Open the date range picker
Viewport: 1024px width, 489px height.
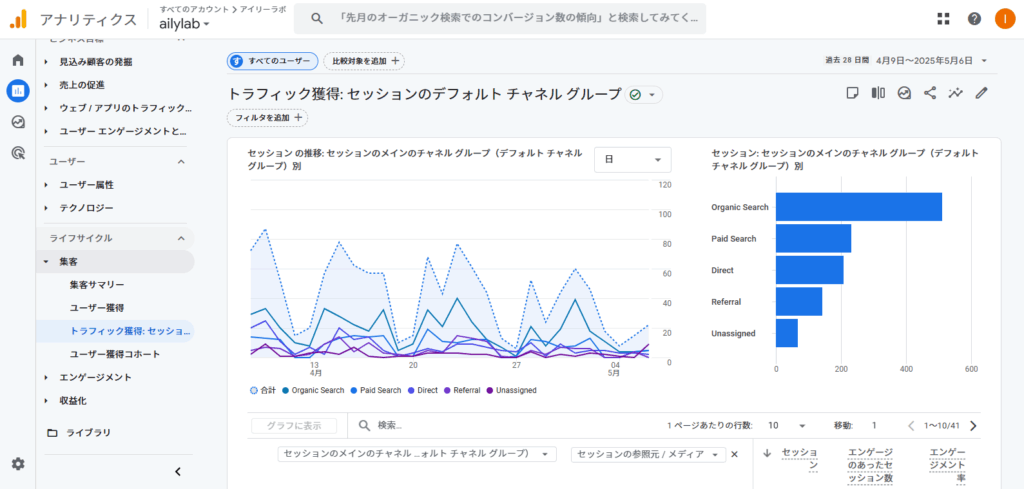pos(906,61)
